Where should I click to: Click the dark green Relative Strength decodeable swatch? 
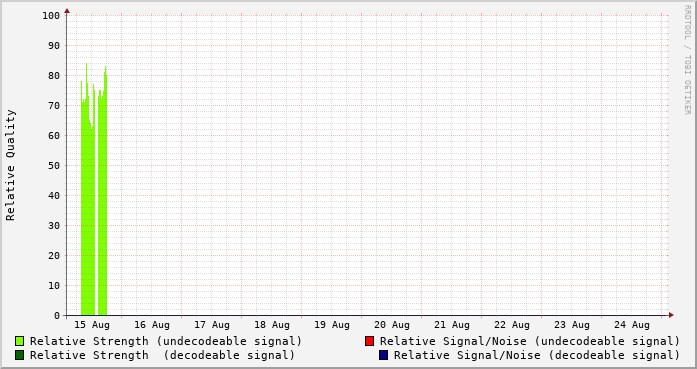tap(20, 355)
